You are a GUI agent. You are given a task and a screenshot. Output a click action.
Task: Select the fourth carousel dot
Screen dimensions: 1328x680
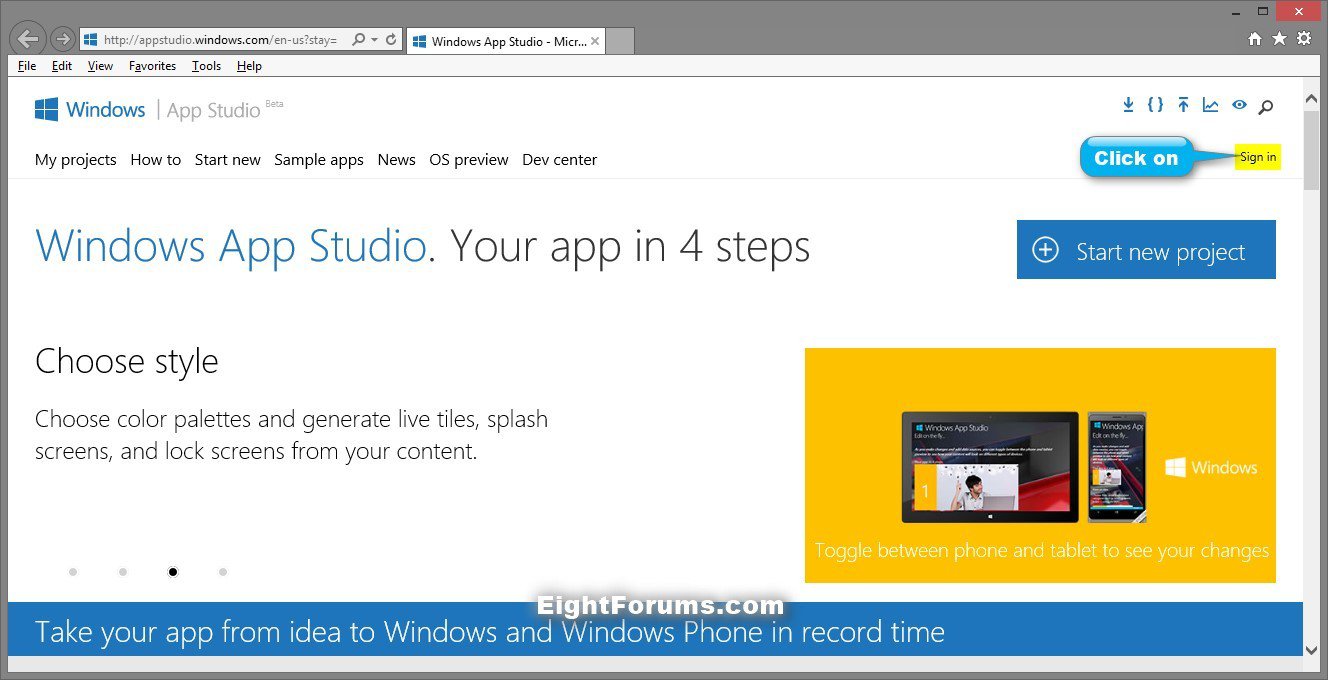coord(223,572)
